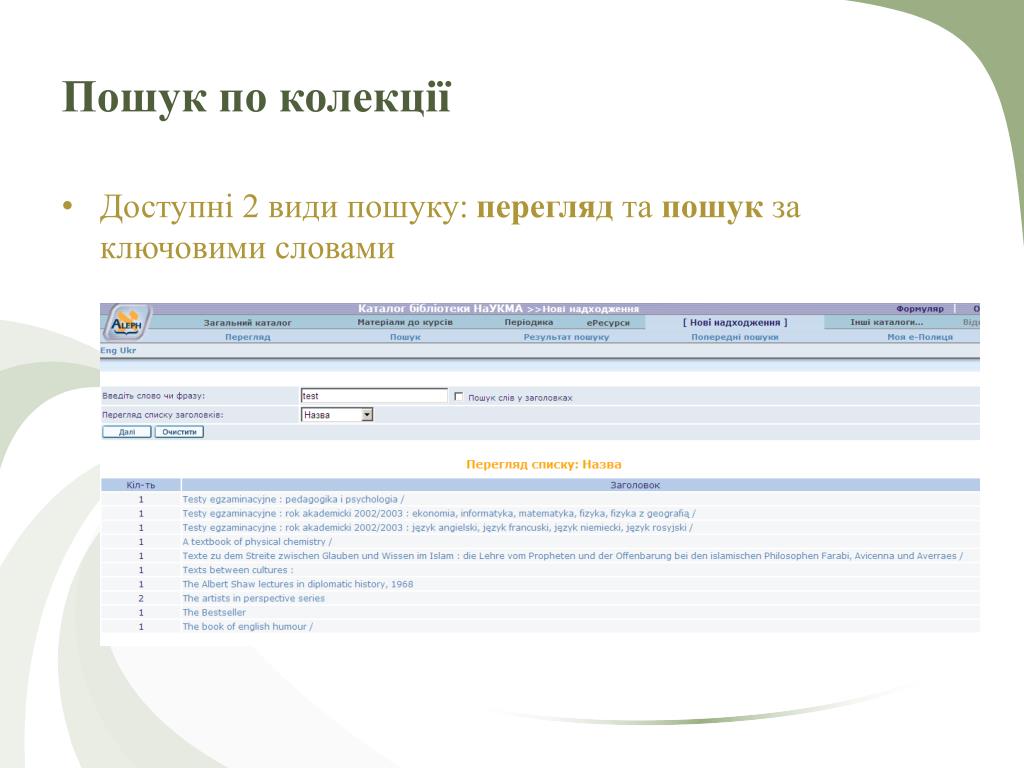Viewport: 1024px width, 768px height.
Task: Switch to the 'еРесурси' tab
Action: coord(608,323)
